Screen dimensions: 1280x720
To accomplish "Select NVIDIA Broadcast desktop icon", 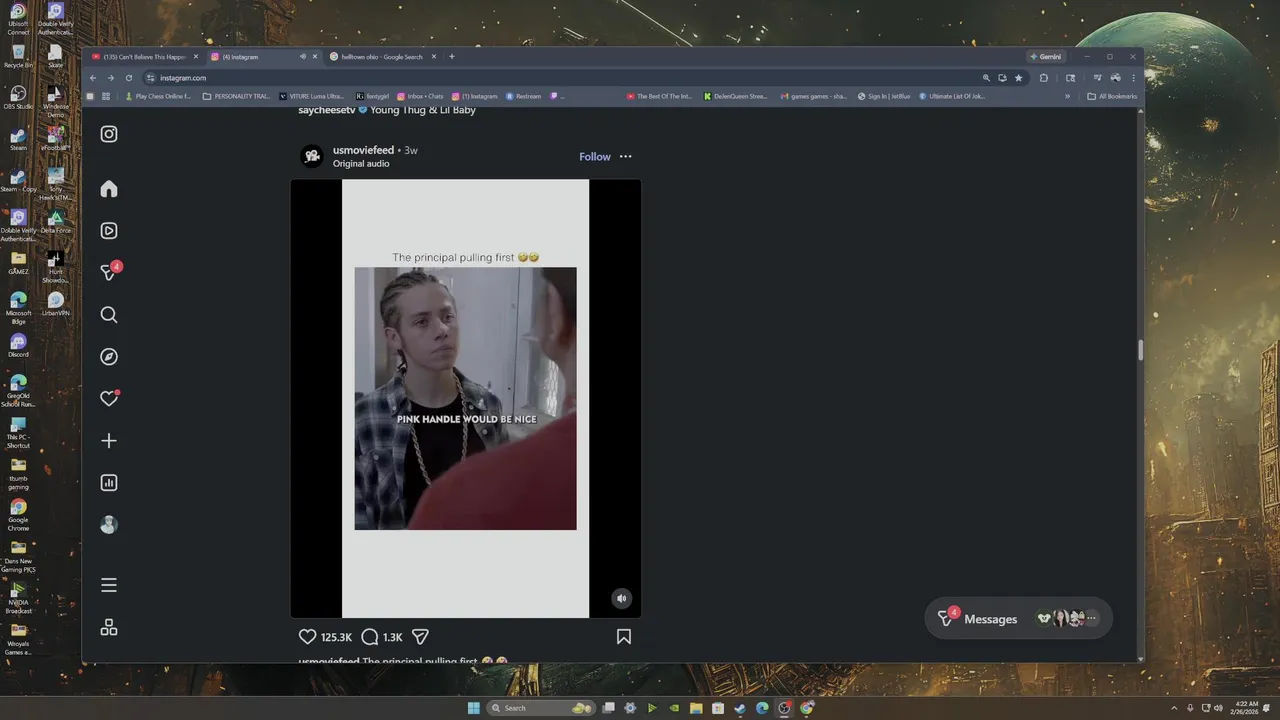I will [x=18, y=598].
